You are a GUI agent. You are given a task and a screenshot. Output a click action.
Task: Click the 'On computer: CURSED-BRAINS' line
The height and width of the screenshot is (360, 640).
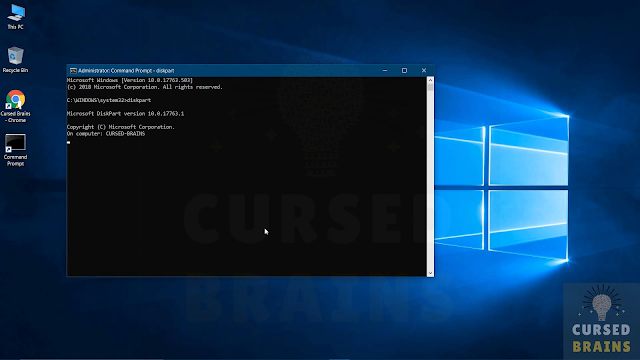click(106, 133)
